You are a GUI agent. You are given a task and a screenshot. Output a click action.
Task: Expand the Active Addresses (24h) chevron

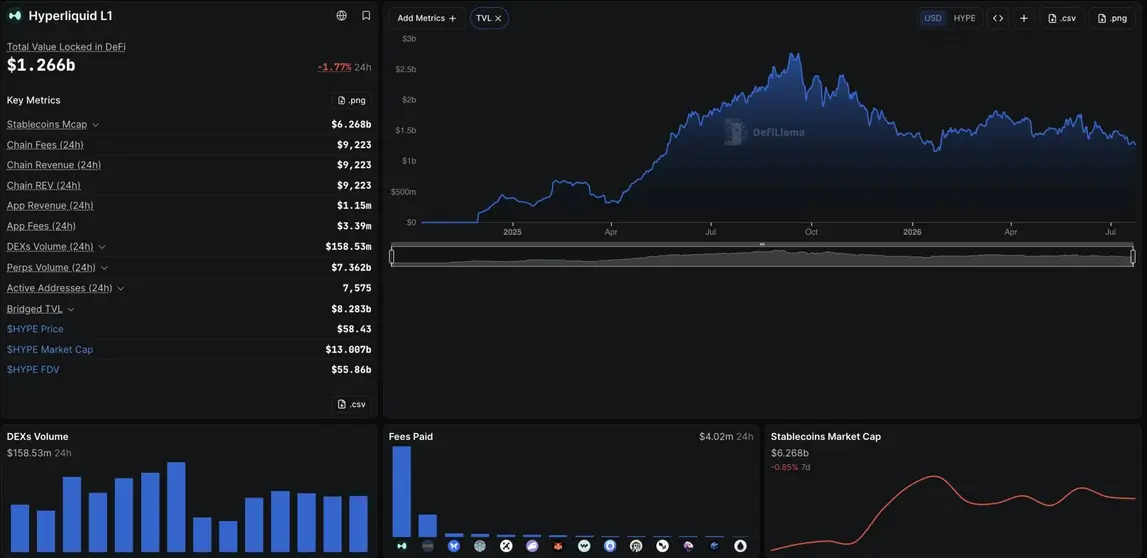point(121,289)
